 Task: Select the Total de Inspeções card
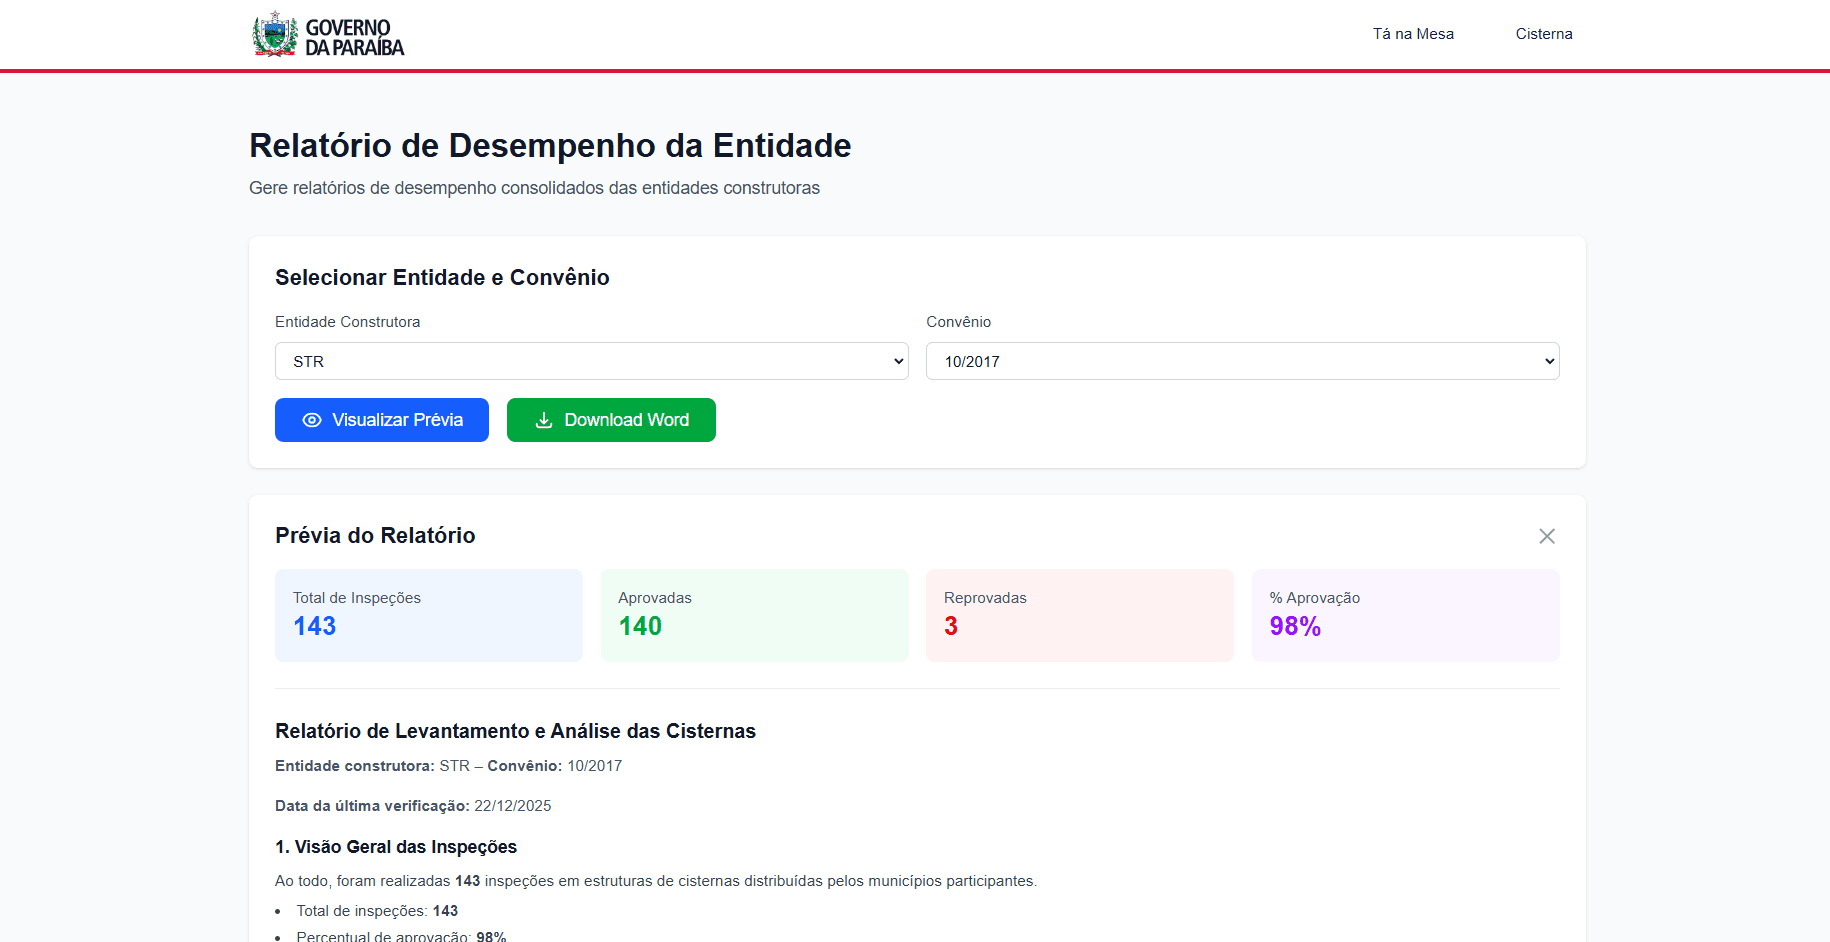pos(428,615)
